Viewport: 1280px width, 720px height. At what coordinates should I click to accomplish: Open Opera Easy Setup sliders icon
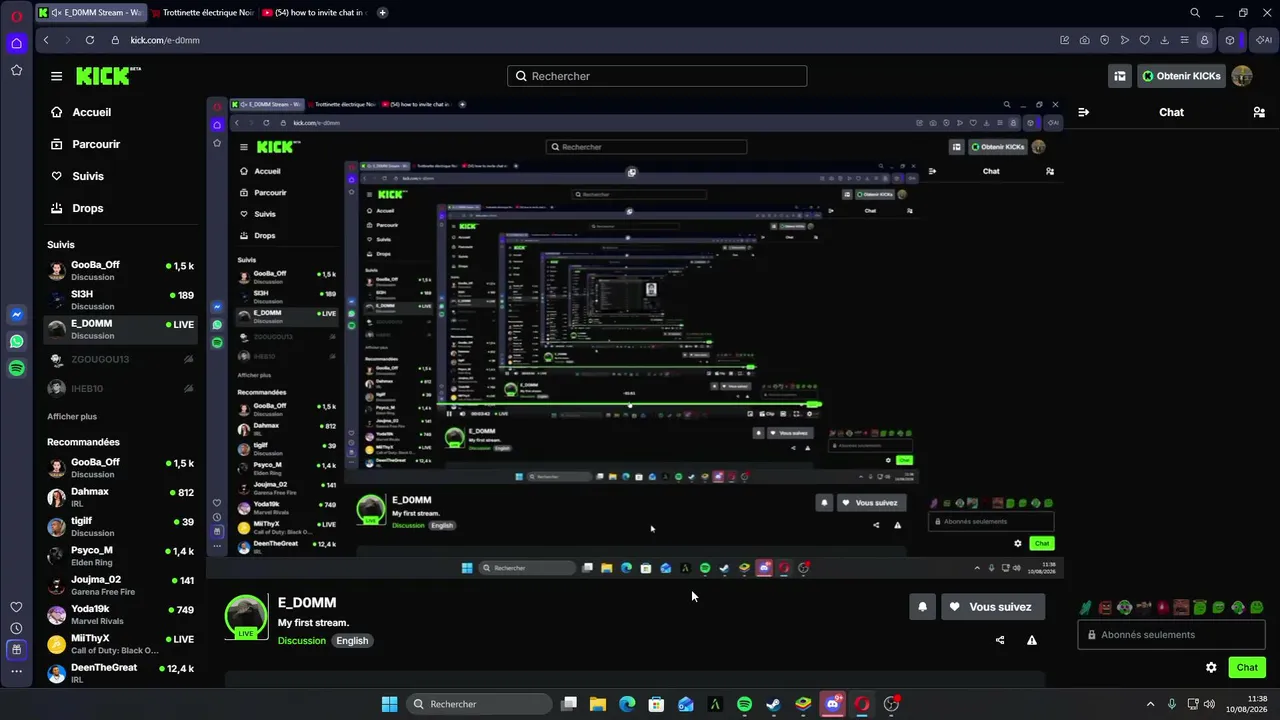click(x=1185, y=40)
